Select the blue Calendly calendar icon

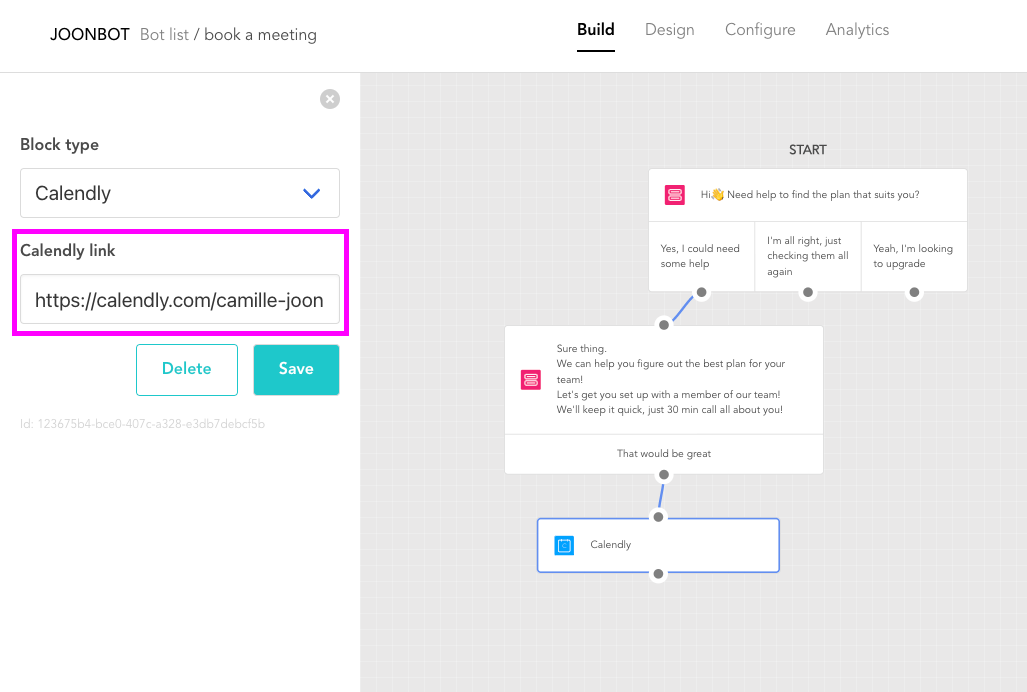click(x=564, y=545)
